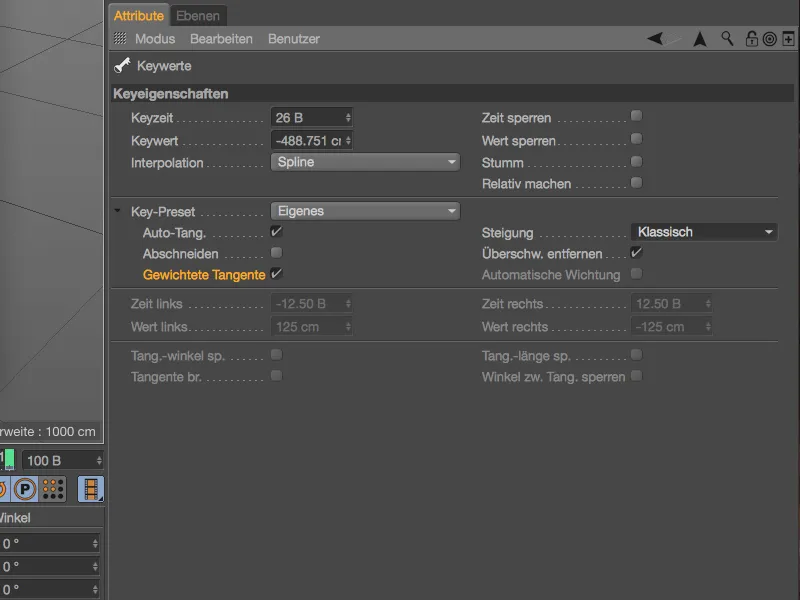Navigate back using the left arrow icon
The width and height of the screenshot is (800, 600).
(655, 38)
